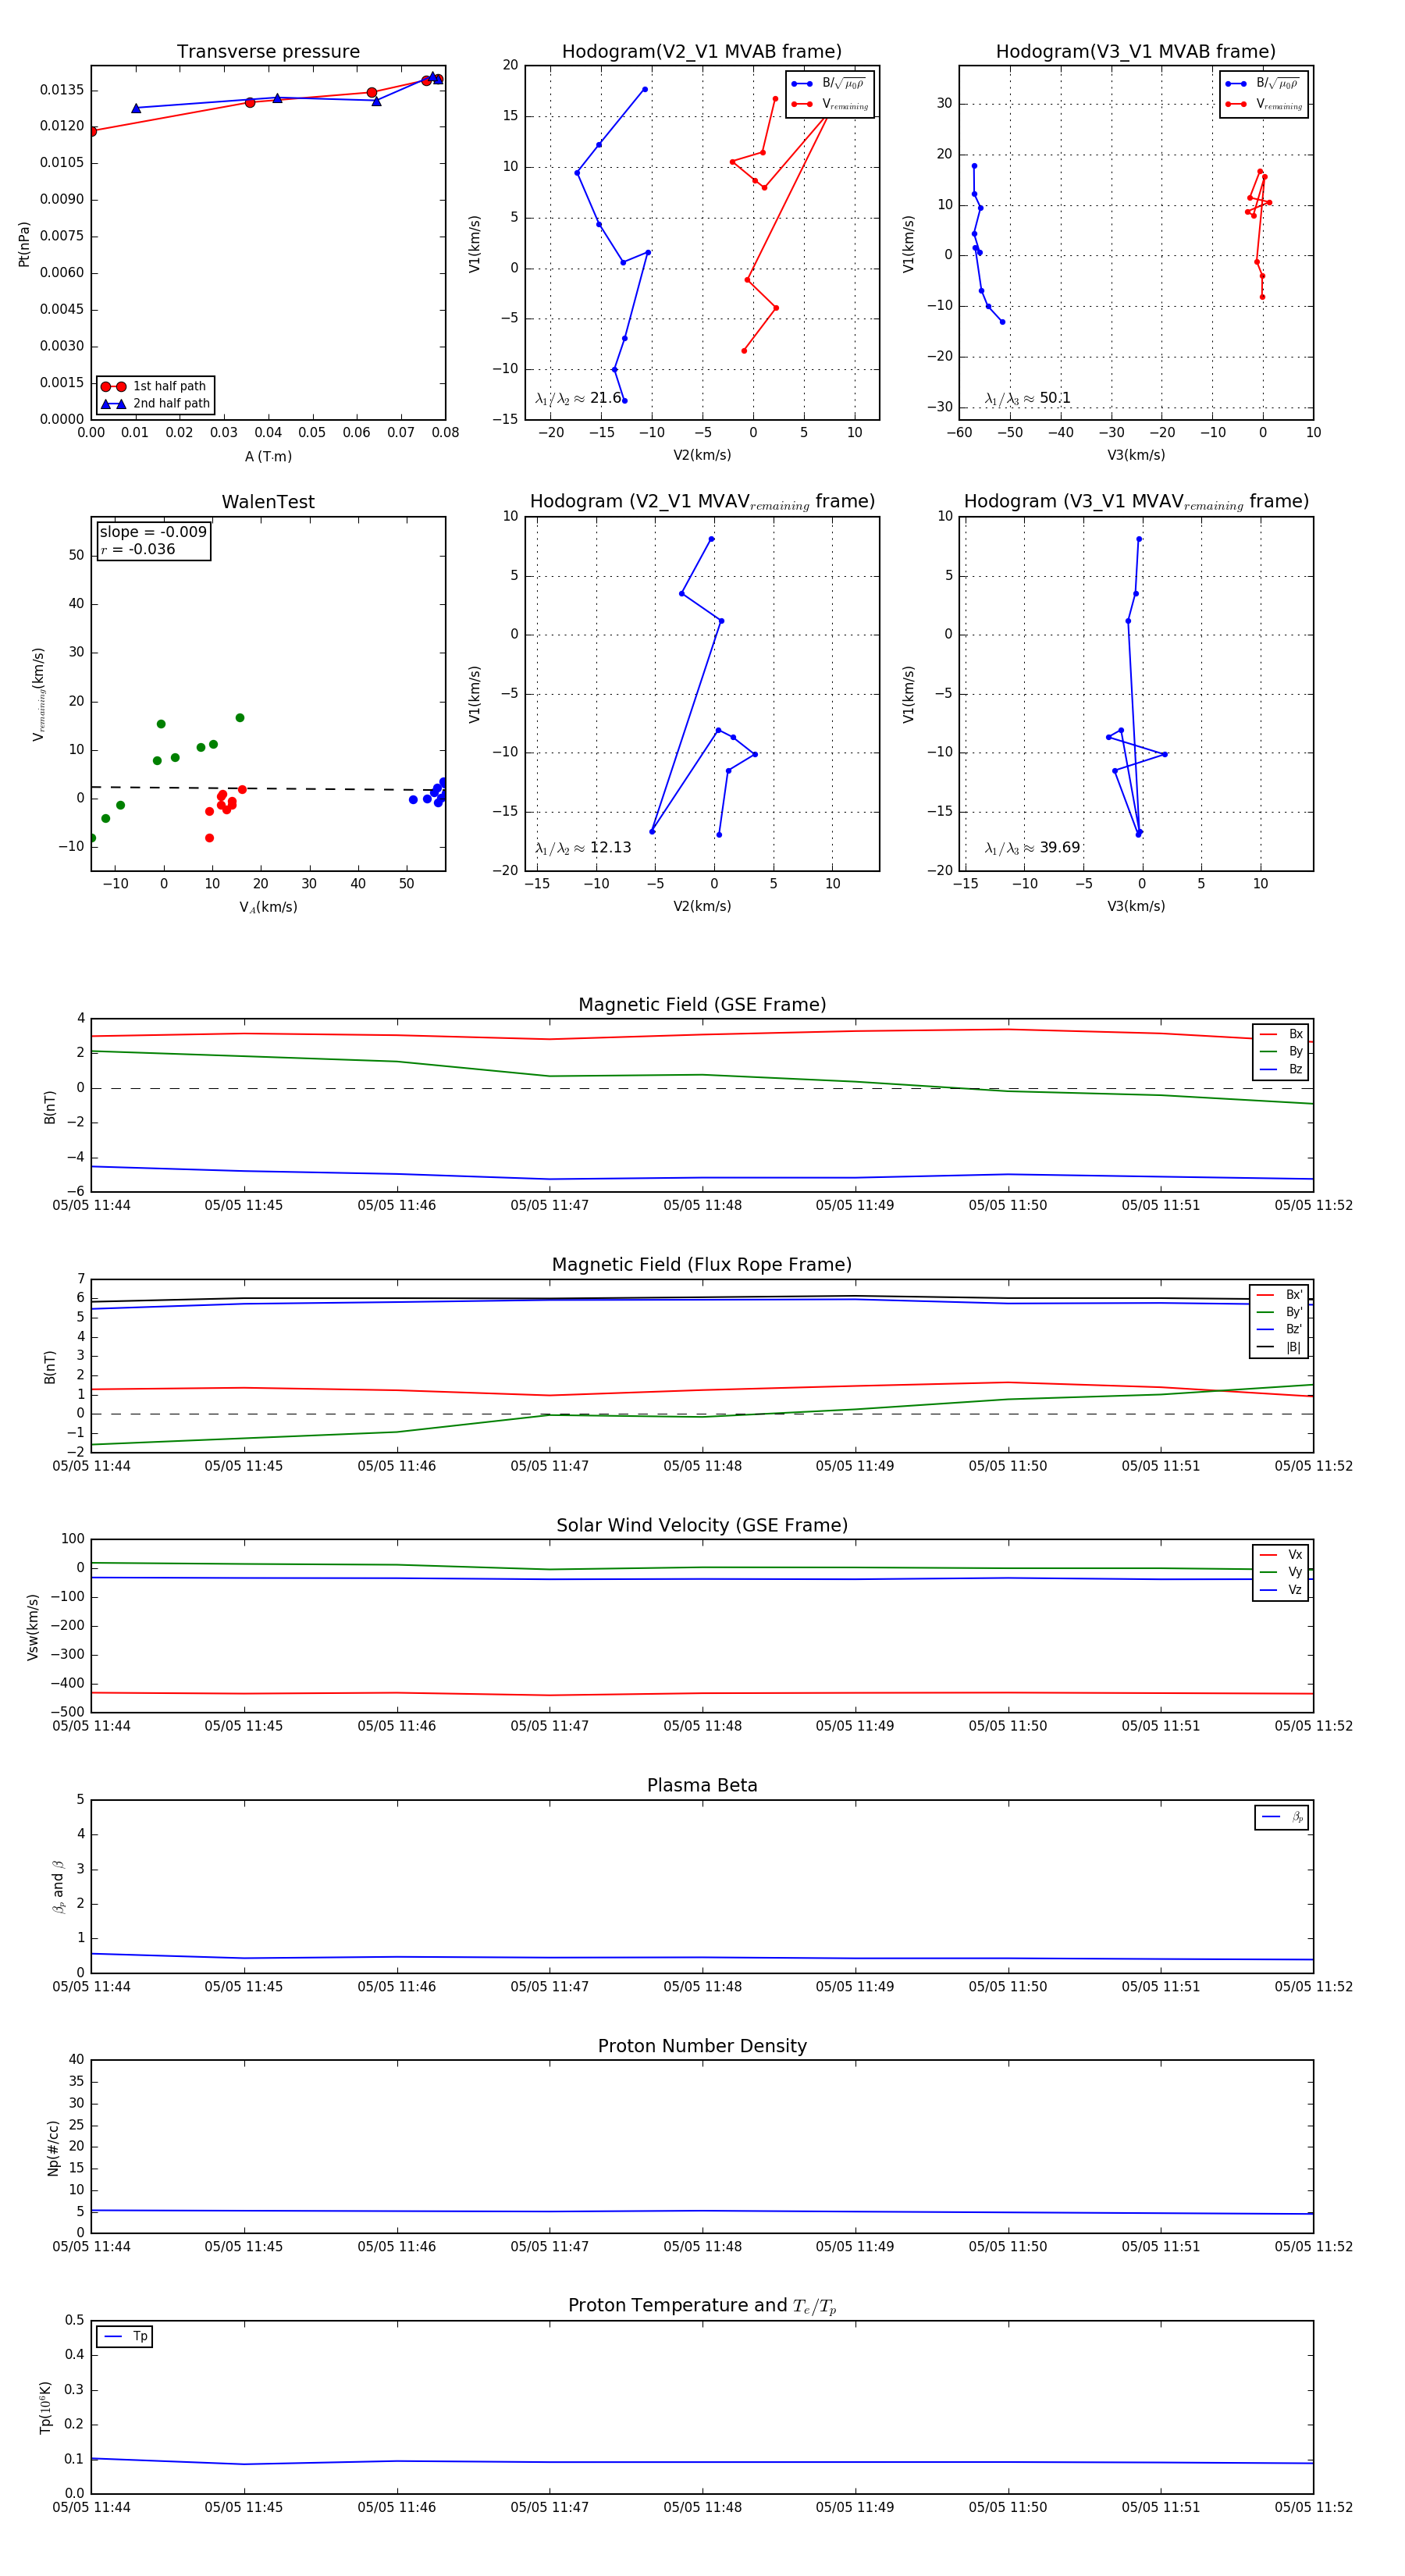The image size is (1405, 2576).
Task: Click the "Np(#/cc)" y-axis label
Action: point(53,2148)
